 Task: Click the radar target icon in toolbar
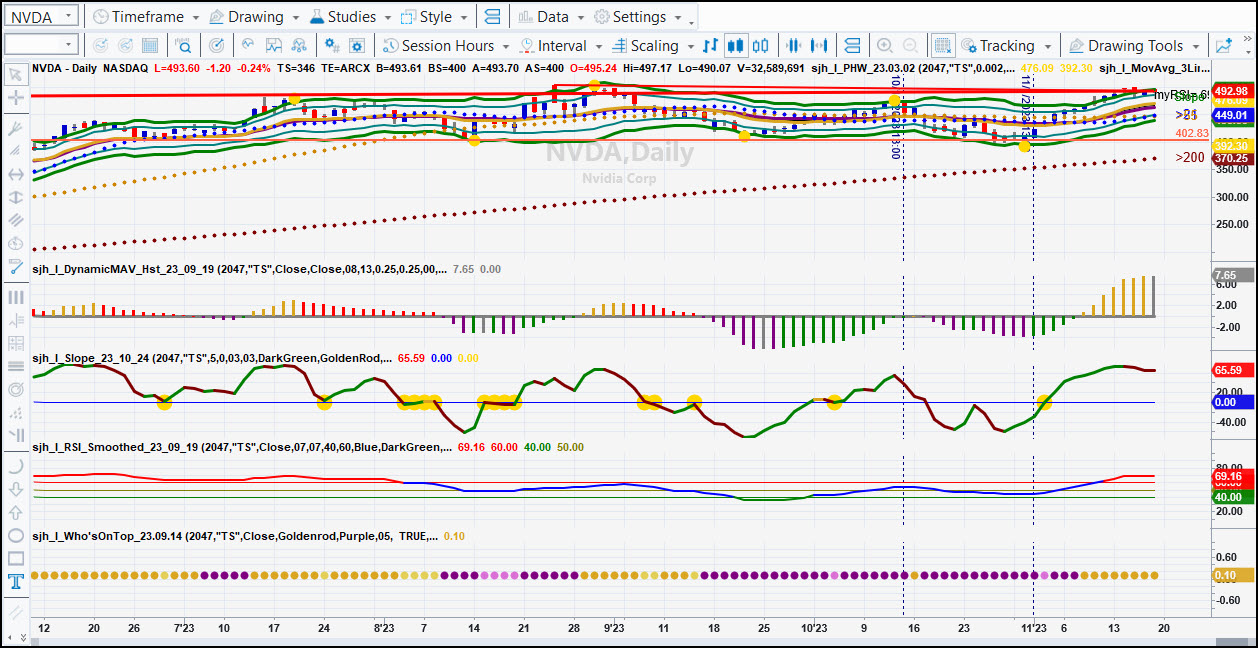point(217,46)
